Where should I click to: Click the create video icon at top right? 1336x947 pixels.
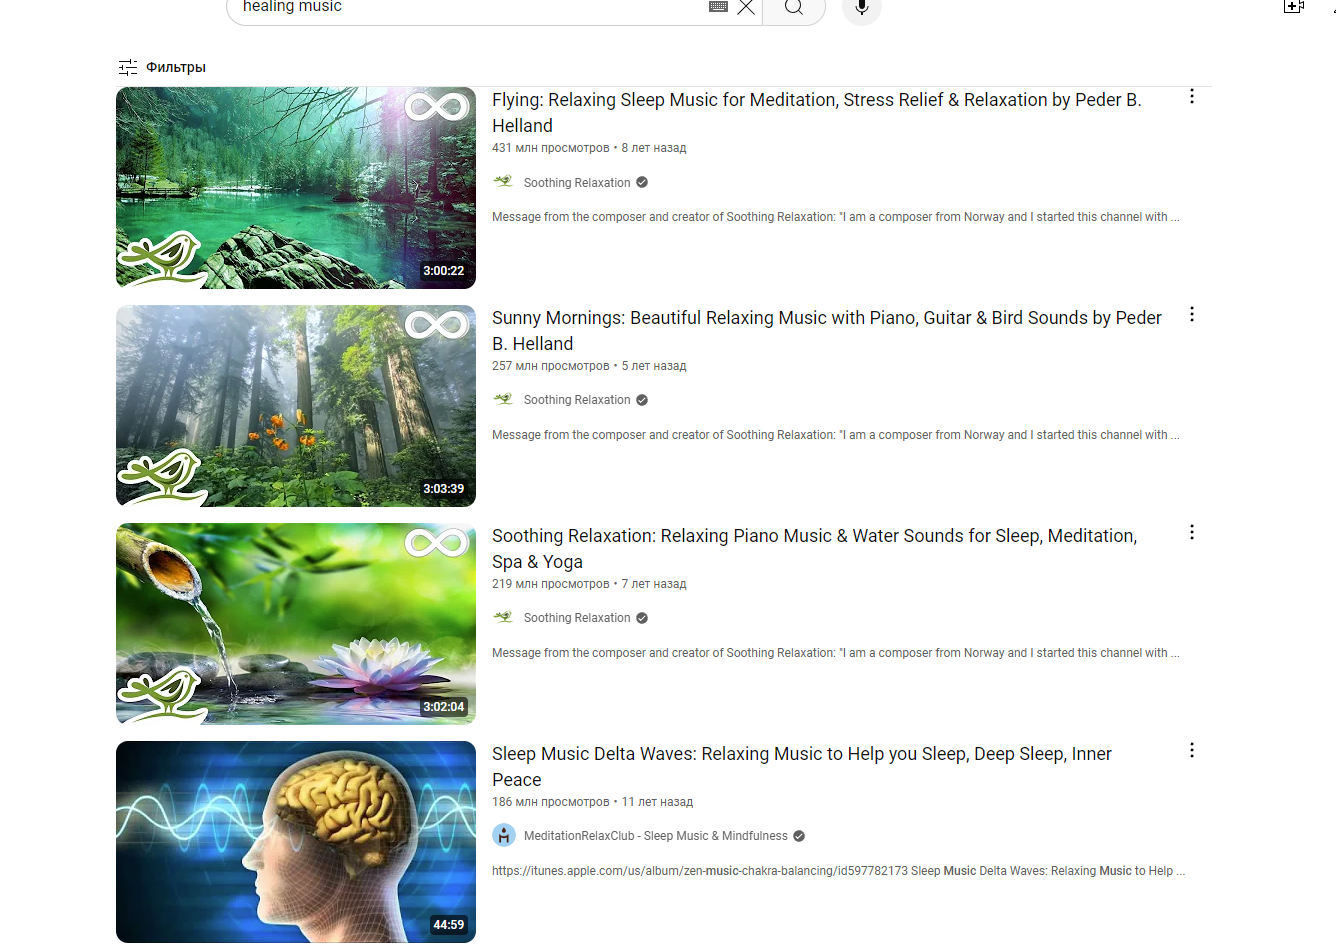coord(1294,7)
